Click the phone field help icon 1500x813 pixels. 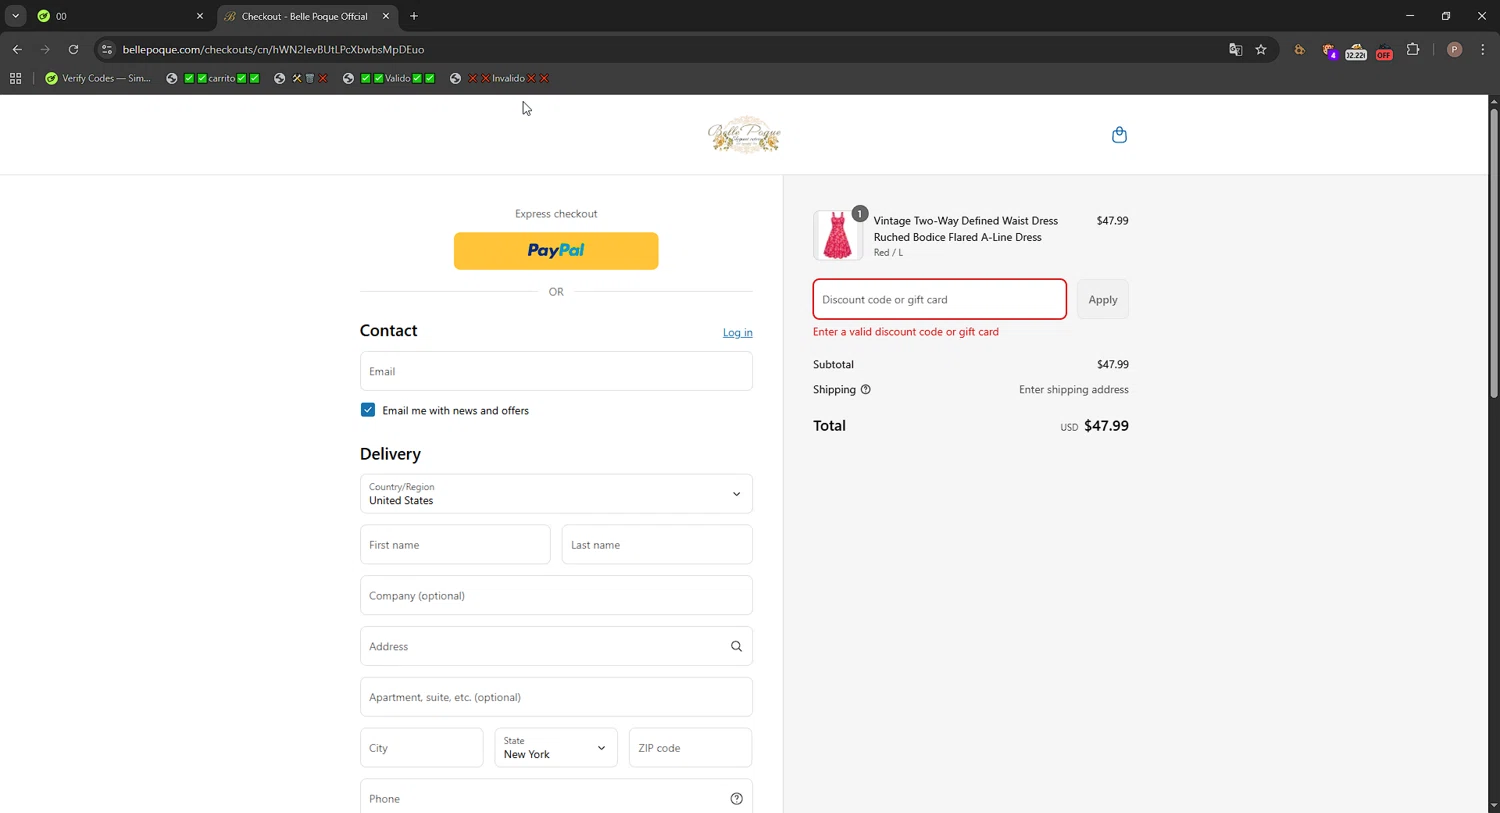[736, 799]
